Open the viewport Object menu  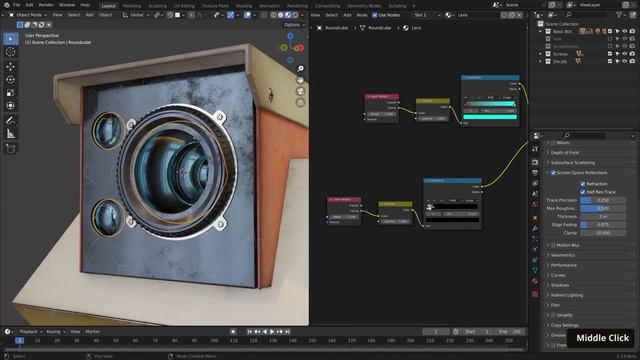click(105, 15)
